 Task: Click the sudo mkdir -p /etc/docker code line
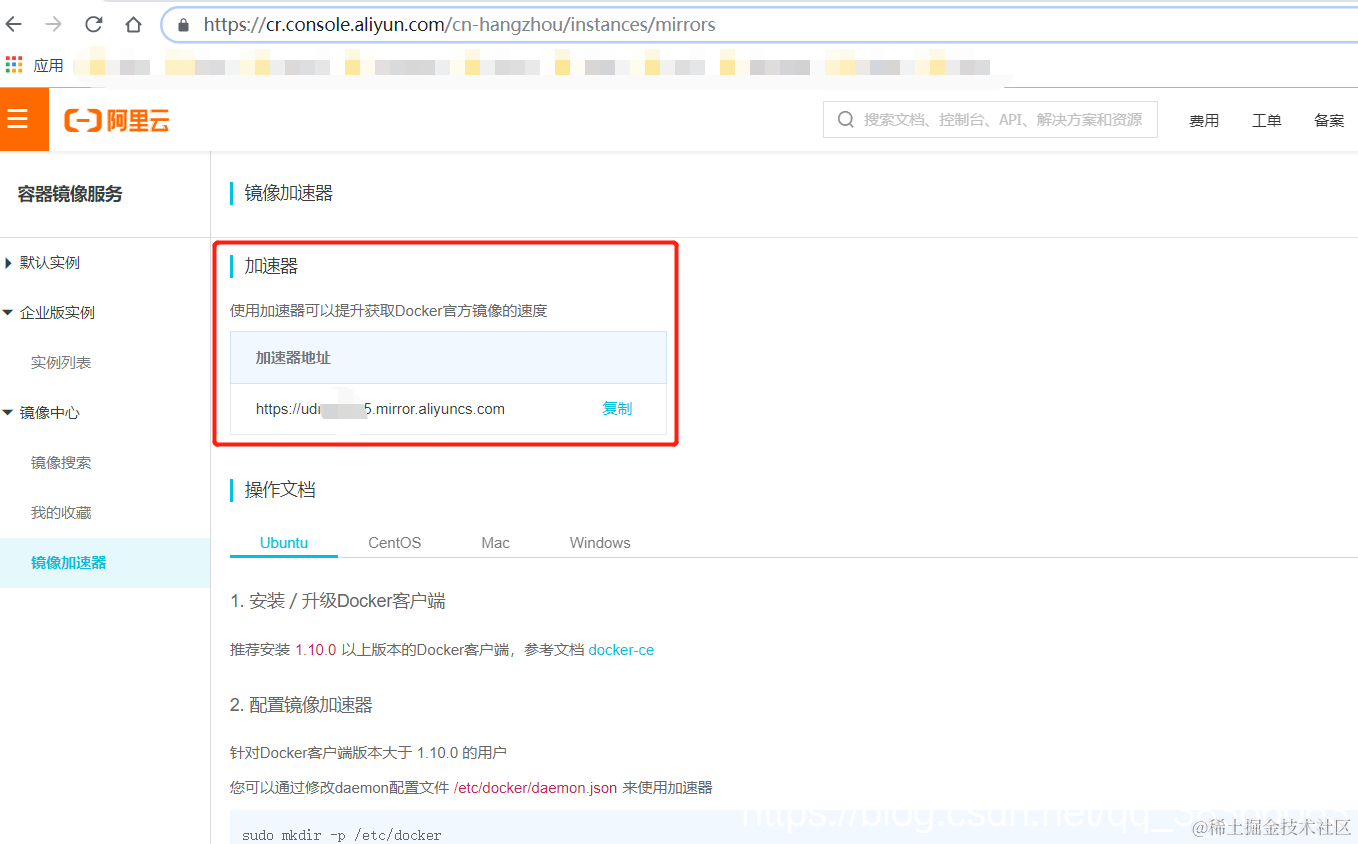click(342, 834)
